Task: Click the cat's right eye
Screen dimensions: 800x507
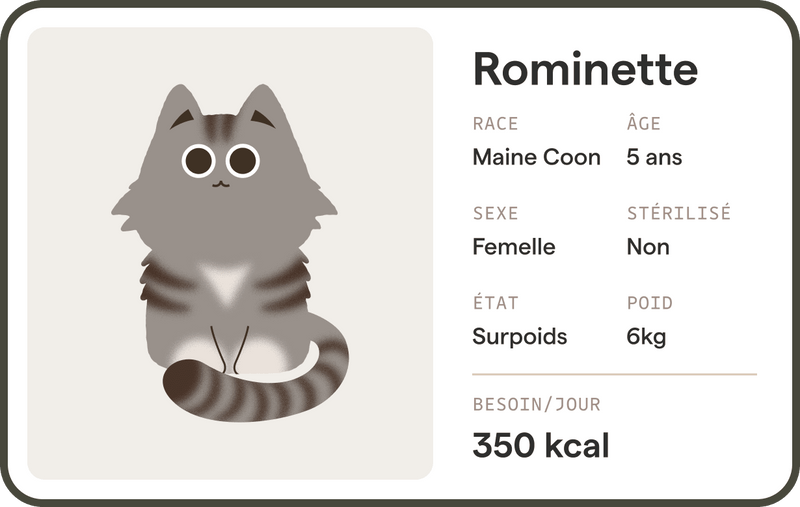Action: coord(241,160)
